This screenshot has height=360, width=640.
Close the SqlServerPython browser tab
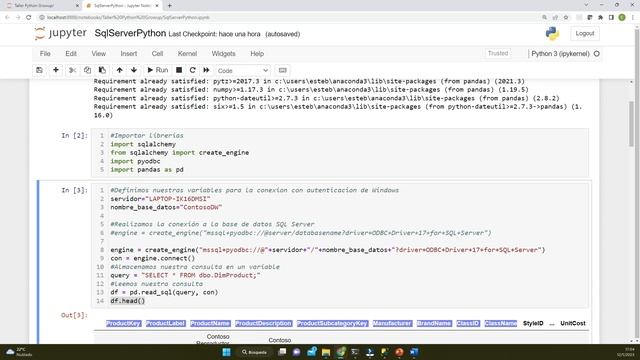[x=157, y=6]
